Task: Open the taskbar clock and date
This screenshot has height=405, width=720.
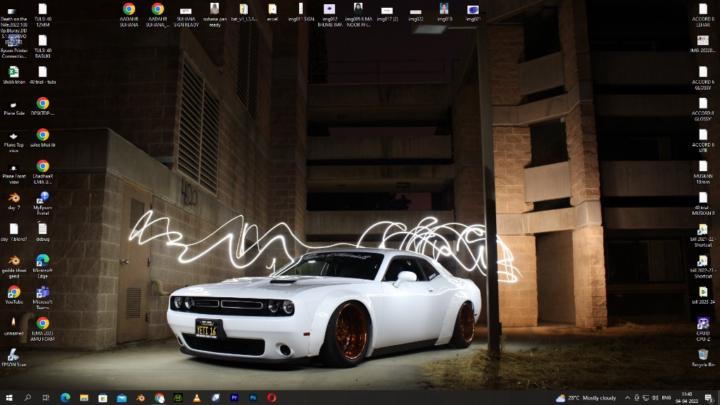Action: coord(687,398)
